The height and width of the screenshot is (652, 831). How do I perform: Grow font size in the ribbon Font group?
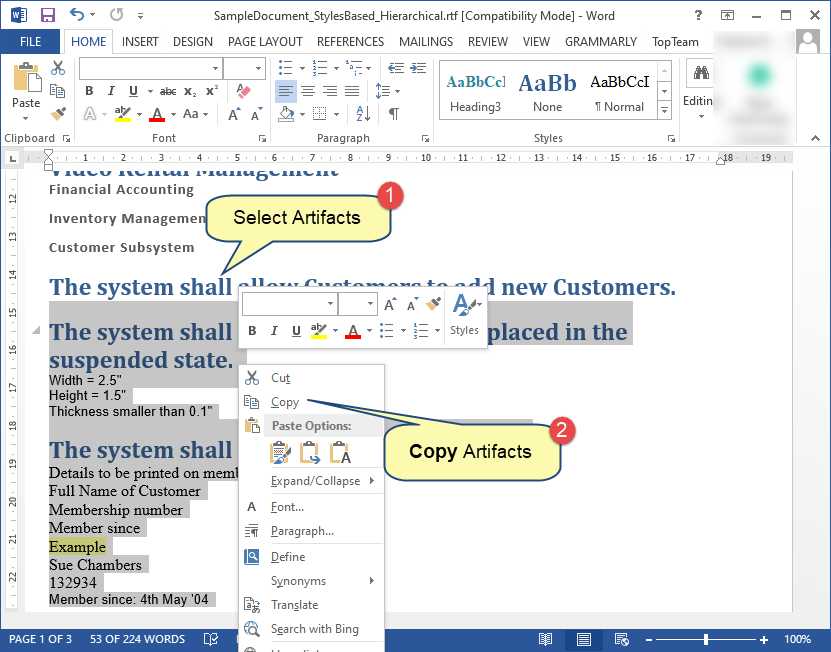click(234, 114)
